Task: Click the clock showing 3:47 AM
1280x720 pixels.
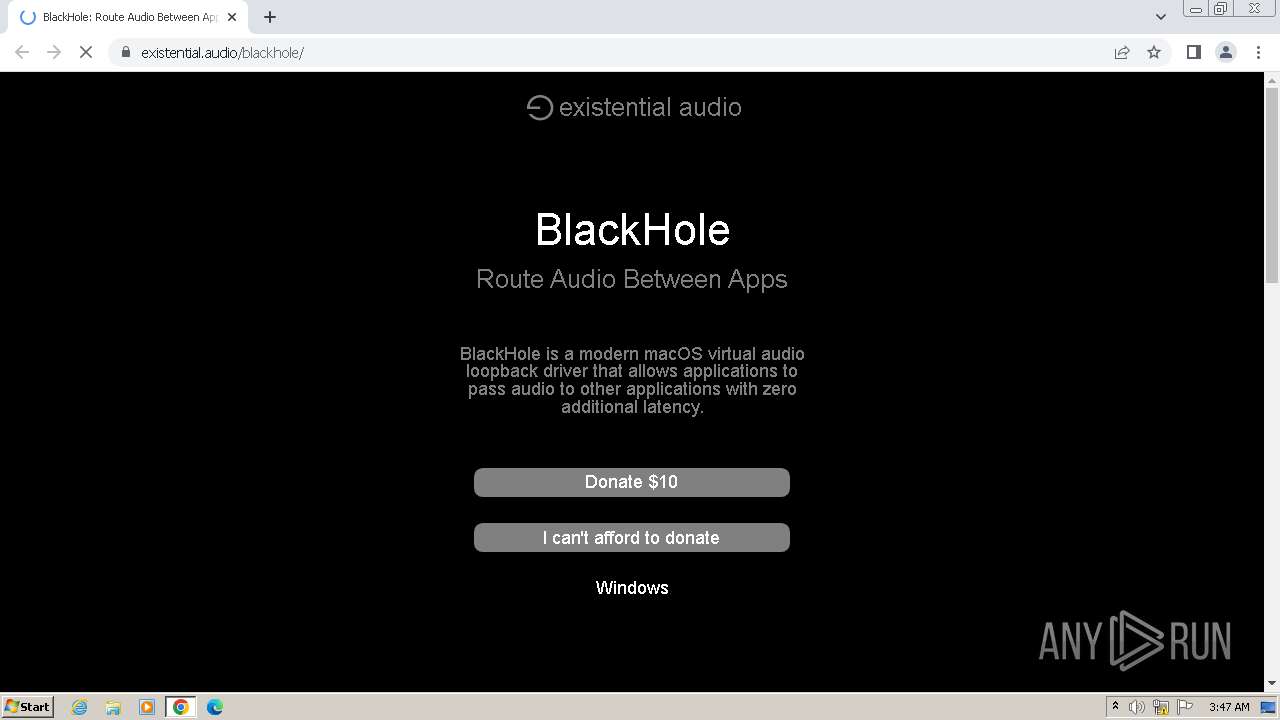Action: 1229,707
